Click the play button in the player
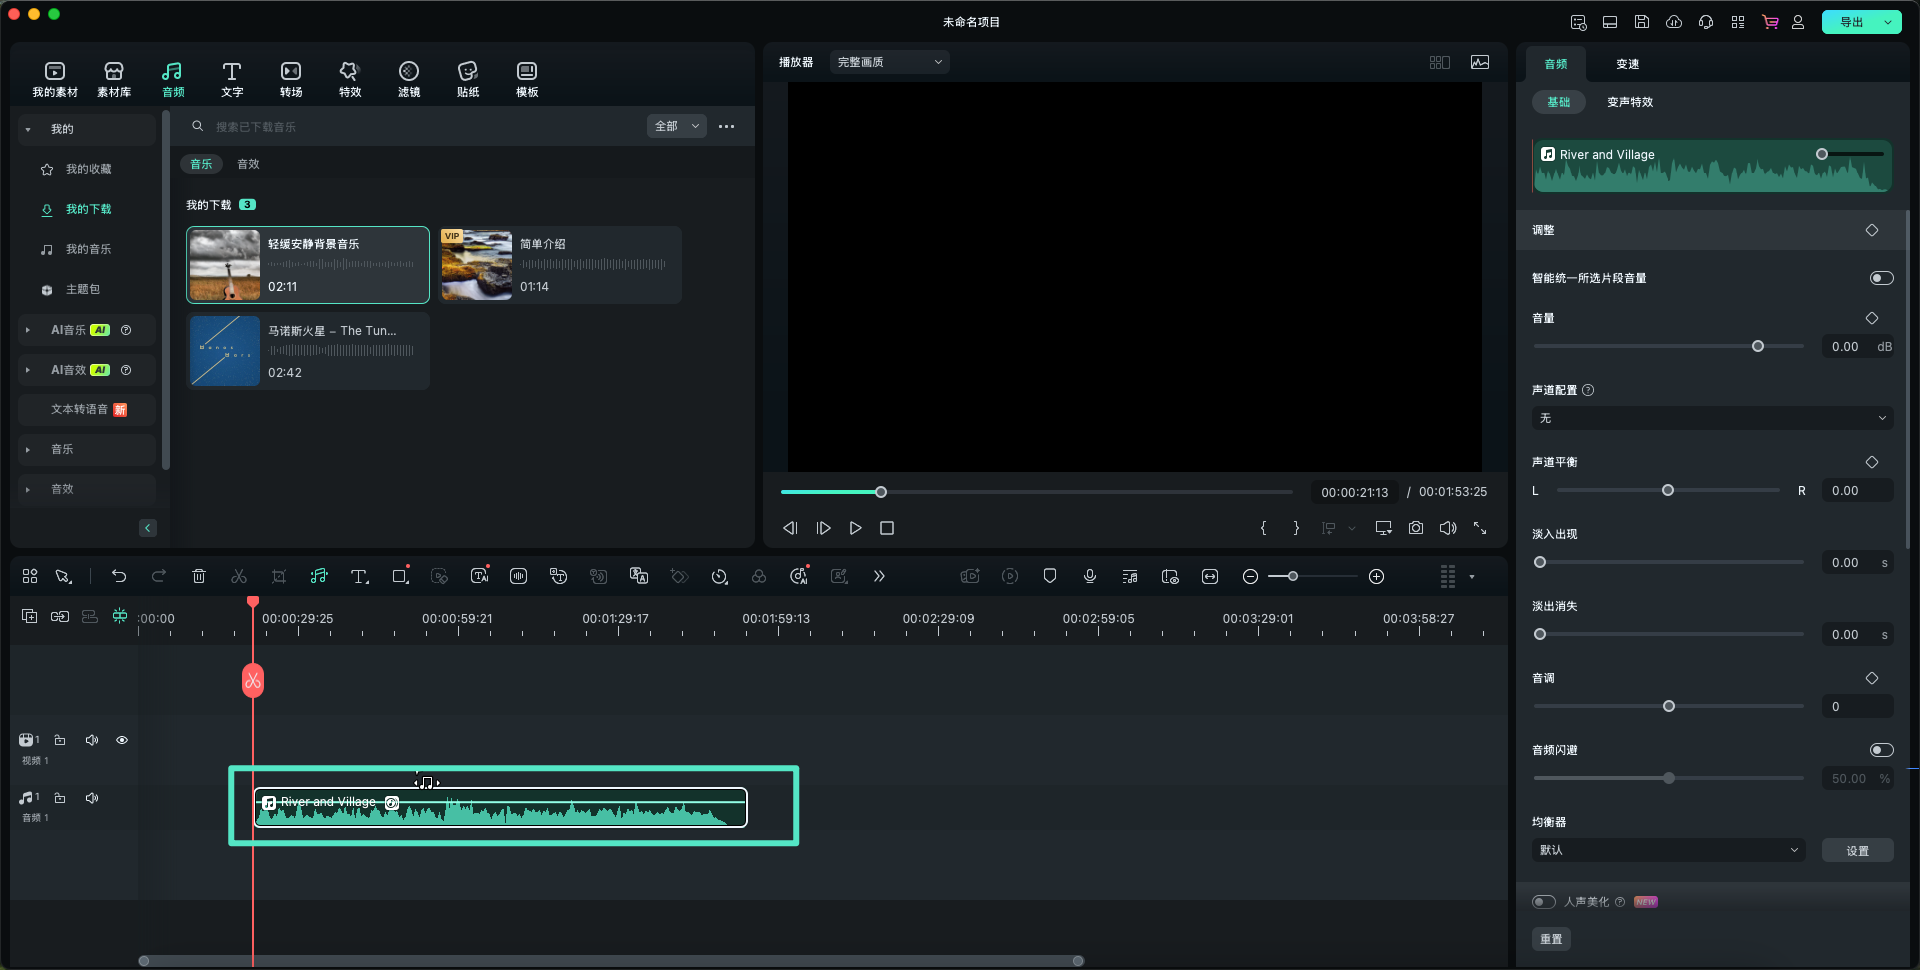This screenshot has height=970, width=1920. point(855,528)
